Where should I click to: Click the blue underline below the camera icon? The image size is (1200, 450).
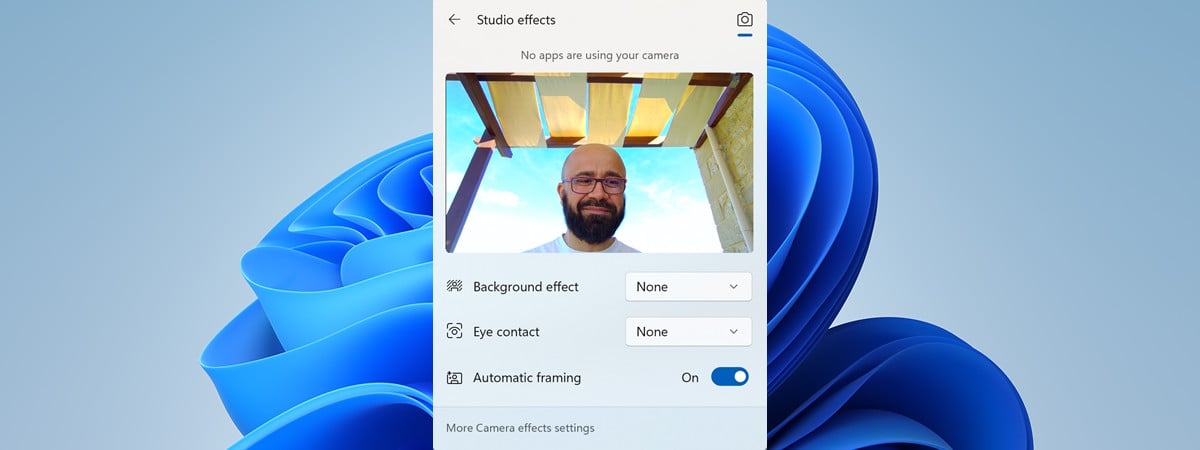pyautogui.click(x=744, y=35)
